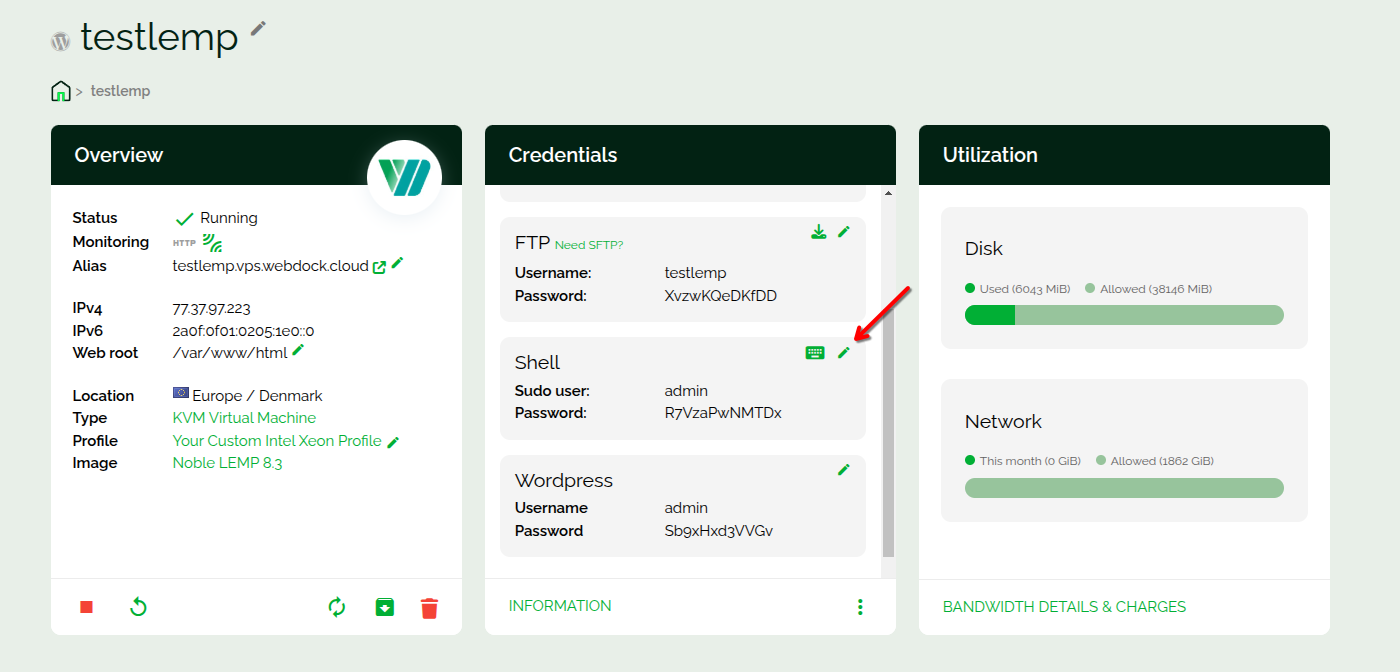Delete server with red trash icon
Screen dimensions: 1400x672
pos(429,608)
